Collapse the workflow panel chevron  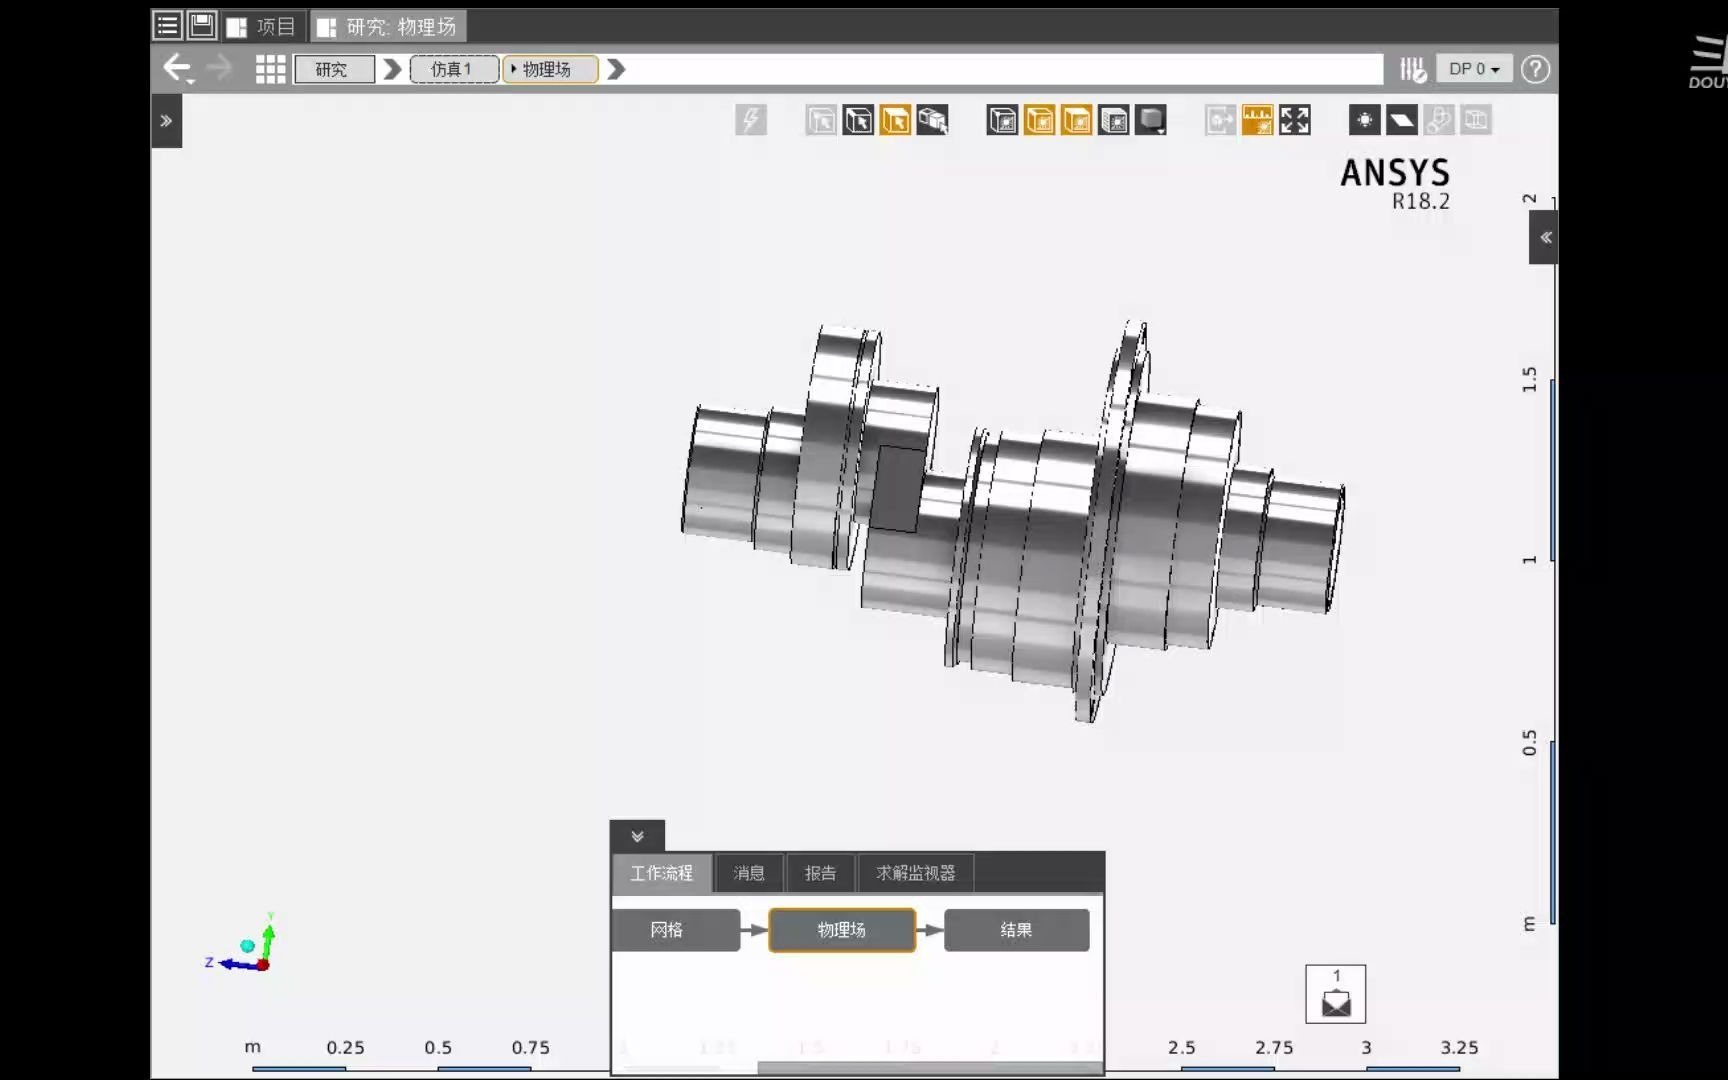point(636,836)
